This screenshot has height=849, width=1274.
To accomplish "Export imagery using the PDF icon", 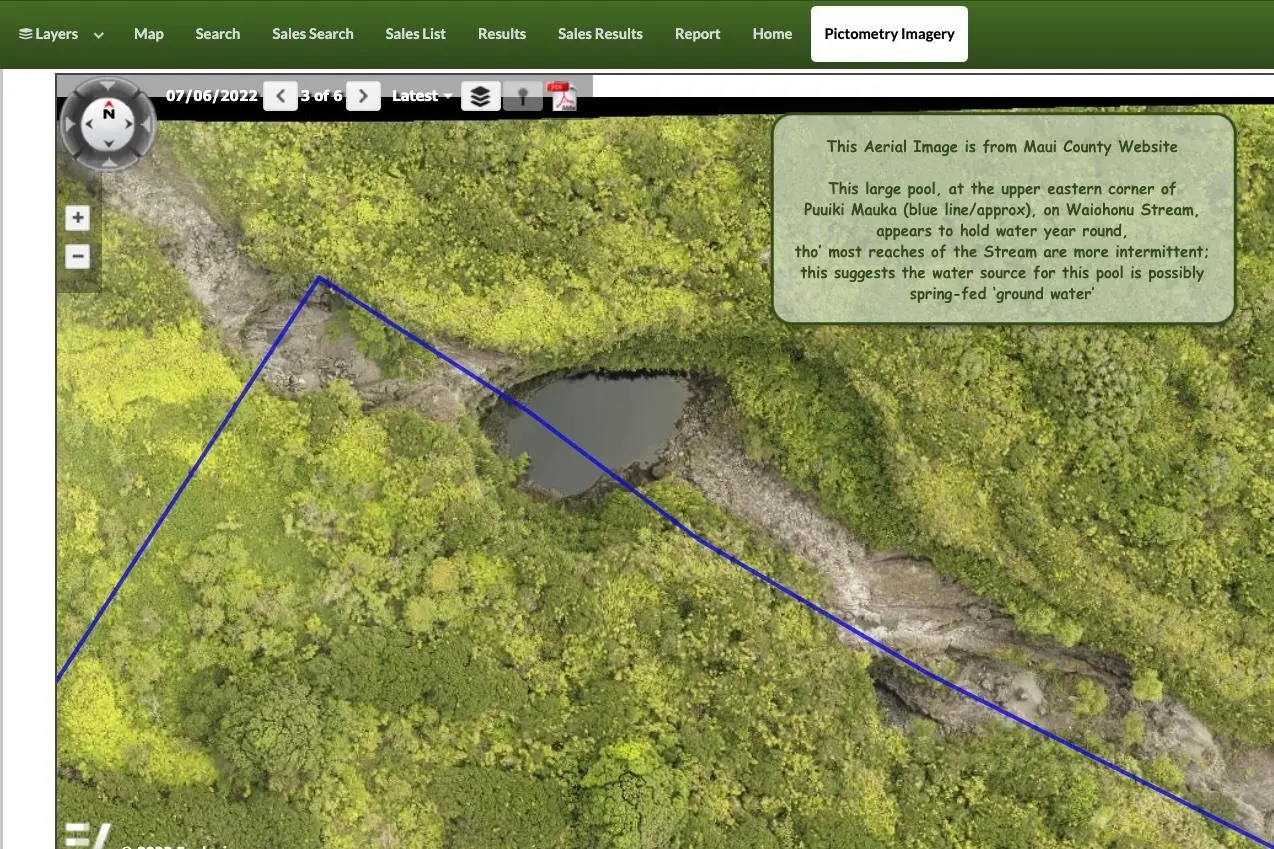I will 563,96.
